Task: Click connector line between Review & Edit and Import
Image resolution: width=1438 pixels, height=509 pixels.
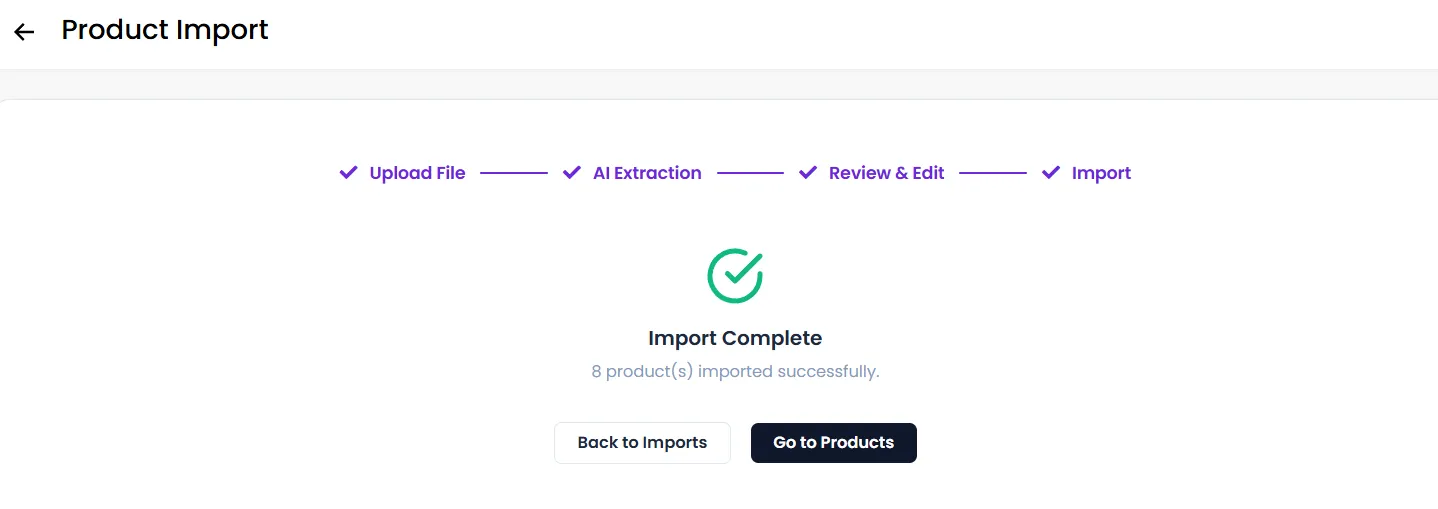Action: click(x=993, y=173)
